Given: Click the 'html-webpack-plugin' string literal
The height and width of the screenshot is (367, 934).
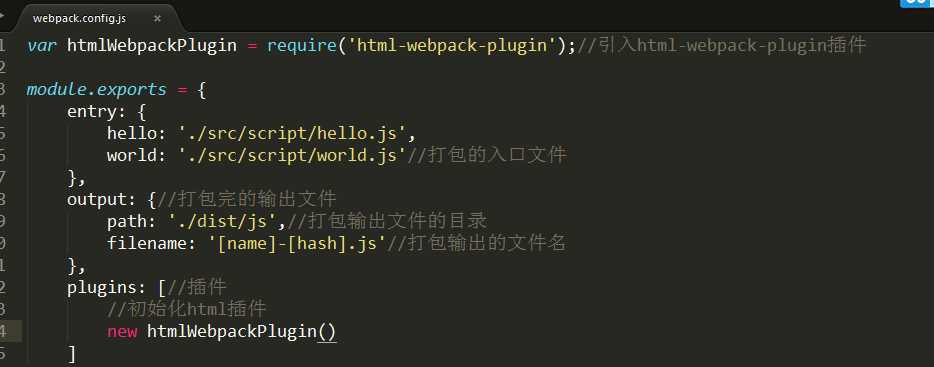Looking at the screenshot, I should [452, 45].
